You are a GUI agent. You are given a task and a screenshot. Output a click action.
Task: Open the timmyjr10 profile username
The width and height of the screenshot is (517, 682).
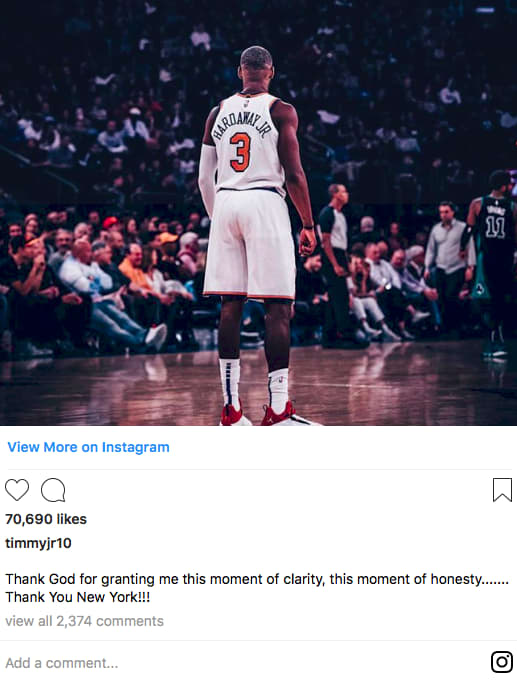pos(38,543)
